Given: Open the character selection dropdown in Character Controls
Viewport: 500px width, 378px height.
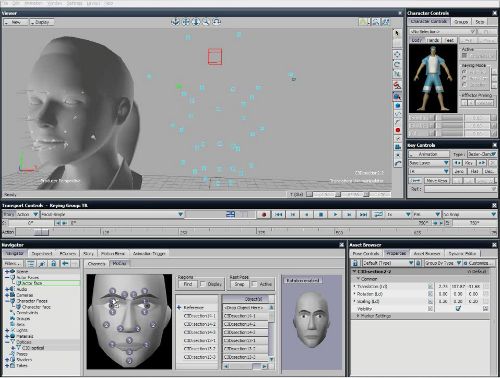Looking at the screenshot, I should point(443,32).
